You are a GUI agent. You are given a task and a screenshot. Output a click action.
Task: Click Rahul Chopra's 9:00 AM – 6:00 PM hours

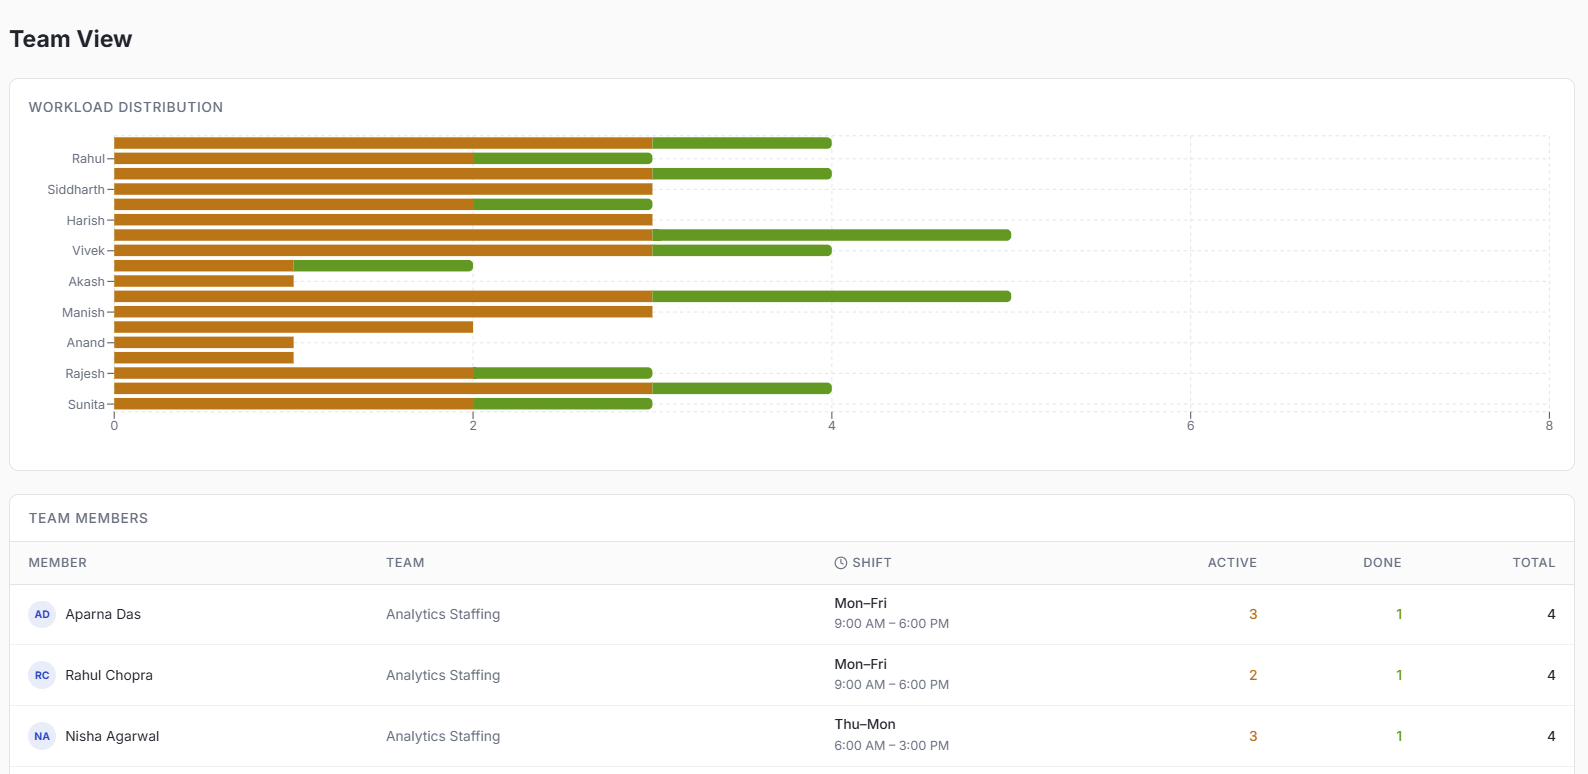click(892, 685)
